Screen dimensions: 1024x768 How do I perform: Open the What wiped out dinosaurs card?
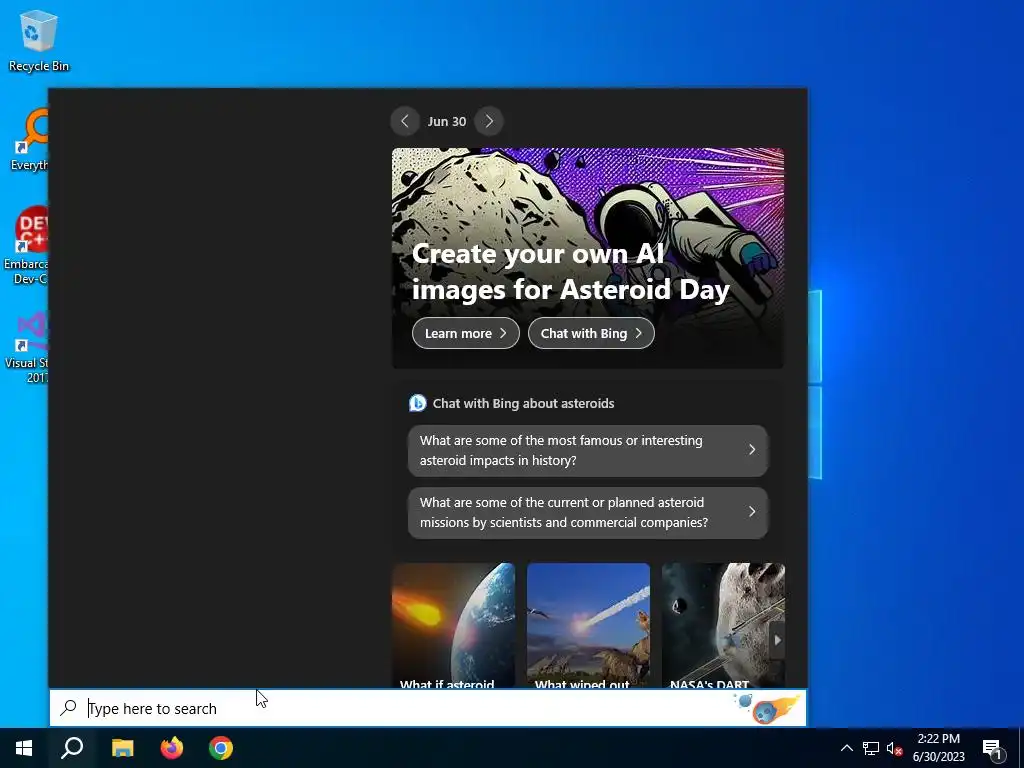(x=588, y=625)
